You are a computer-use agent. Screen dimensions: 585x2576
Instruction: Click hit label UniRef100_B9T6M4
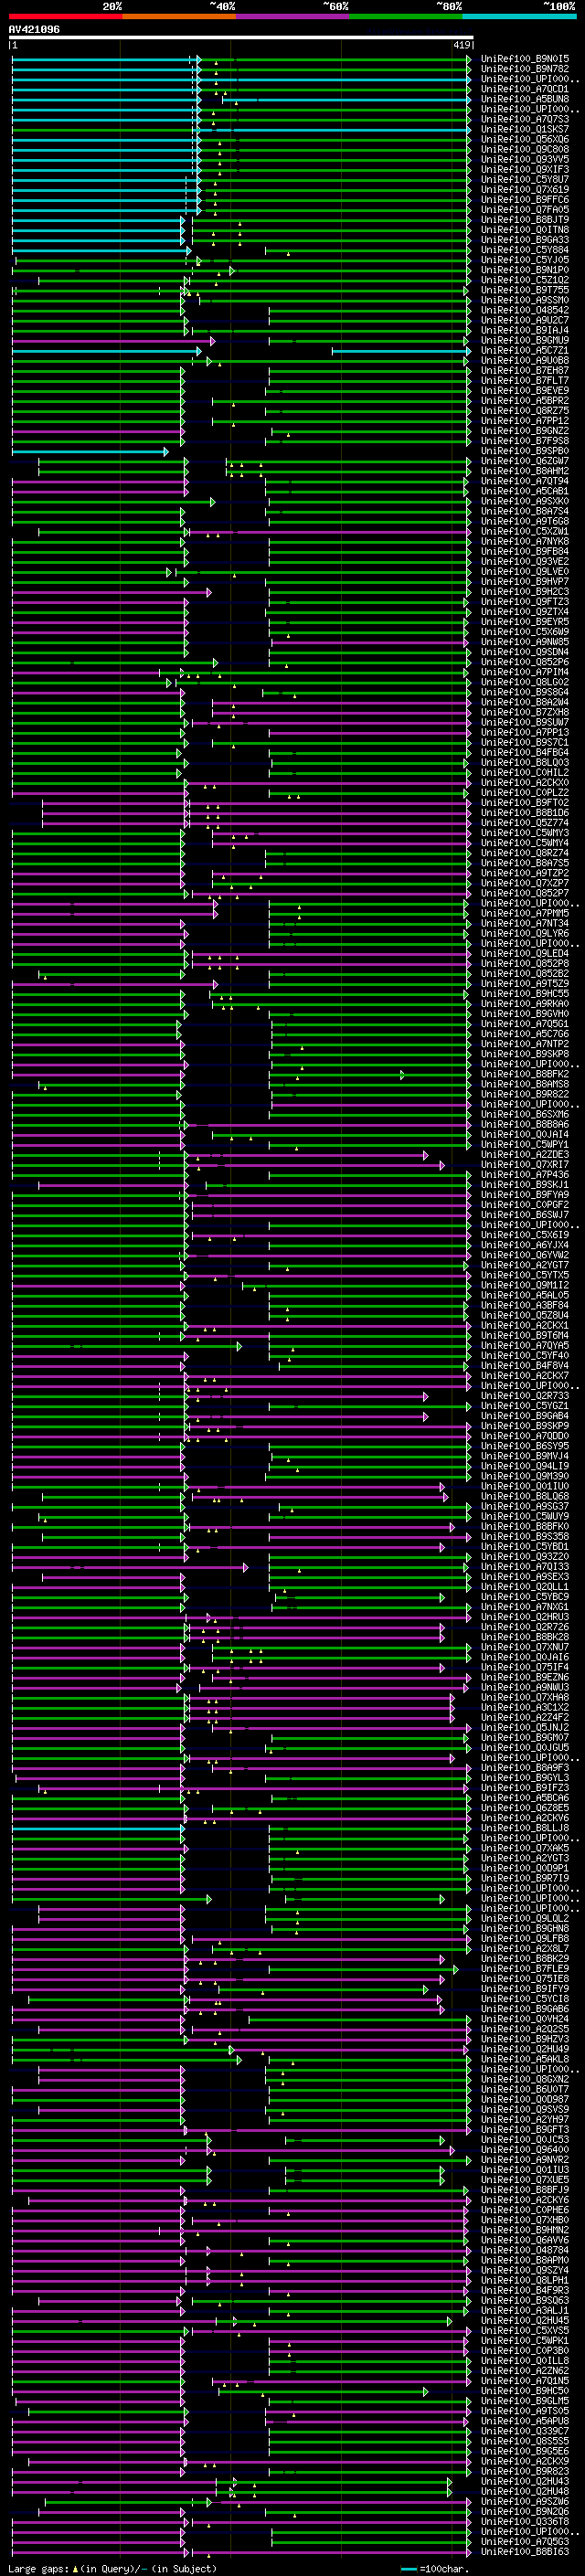click(525, 1336)
